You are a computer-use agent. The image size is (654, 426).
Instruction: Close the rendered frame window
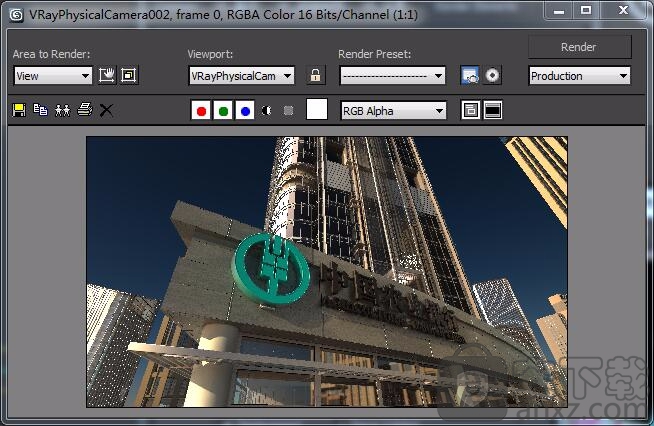(624, 10)
